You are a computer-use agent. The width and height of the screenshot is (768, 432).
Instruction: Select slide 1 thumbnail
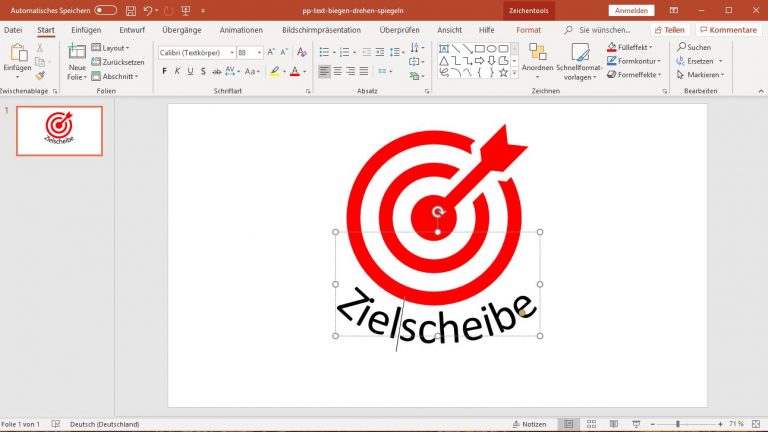(59, 131)
